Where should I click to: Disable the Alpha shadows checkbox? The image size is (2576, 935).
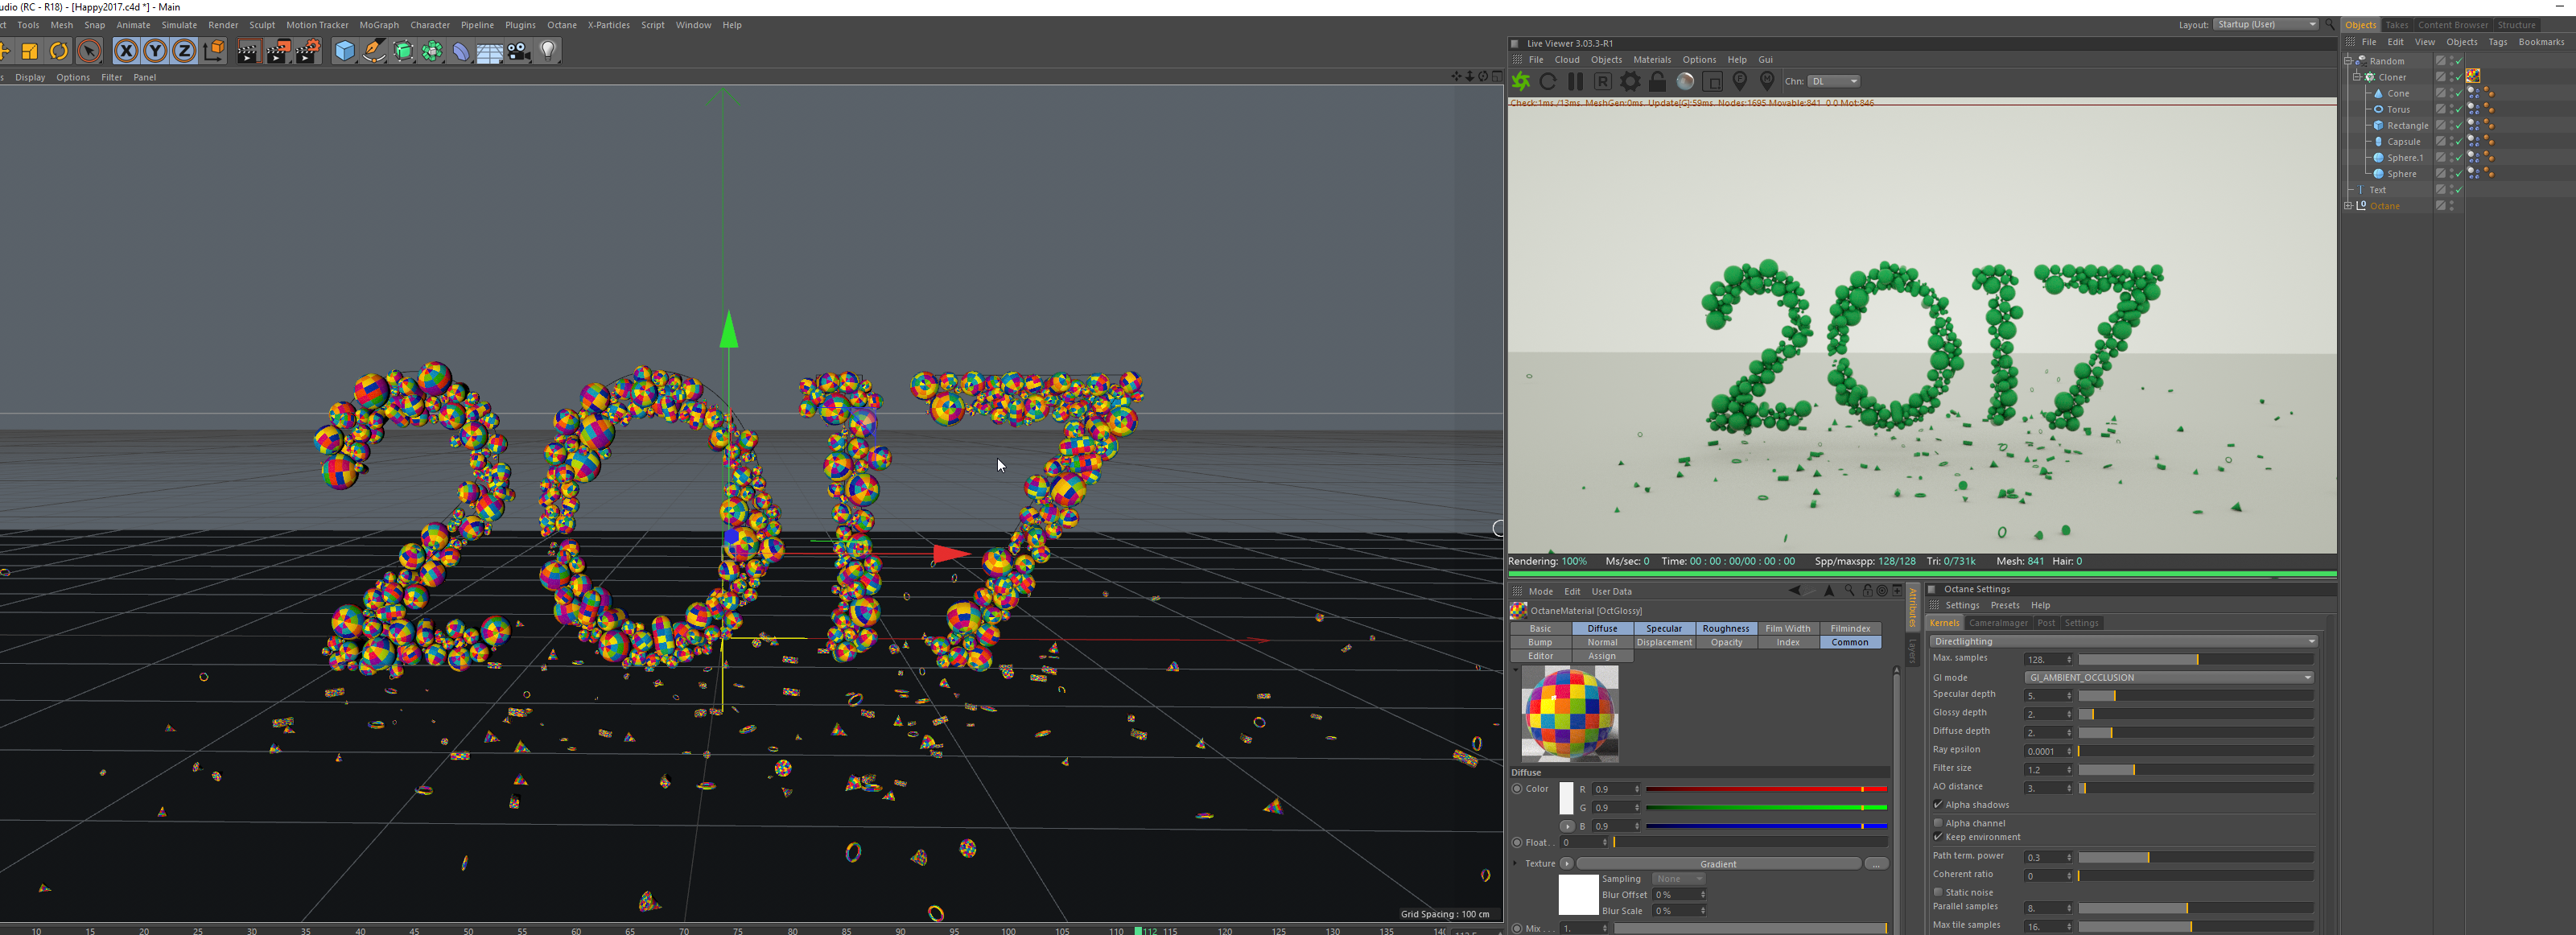click(1938, 805)
